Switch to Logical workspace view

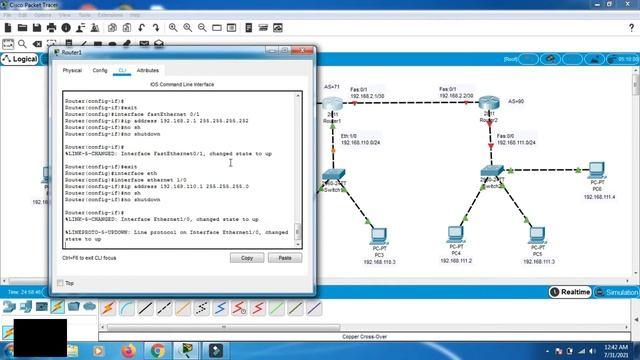click(x=20, y=59)
